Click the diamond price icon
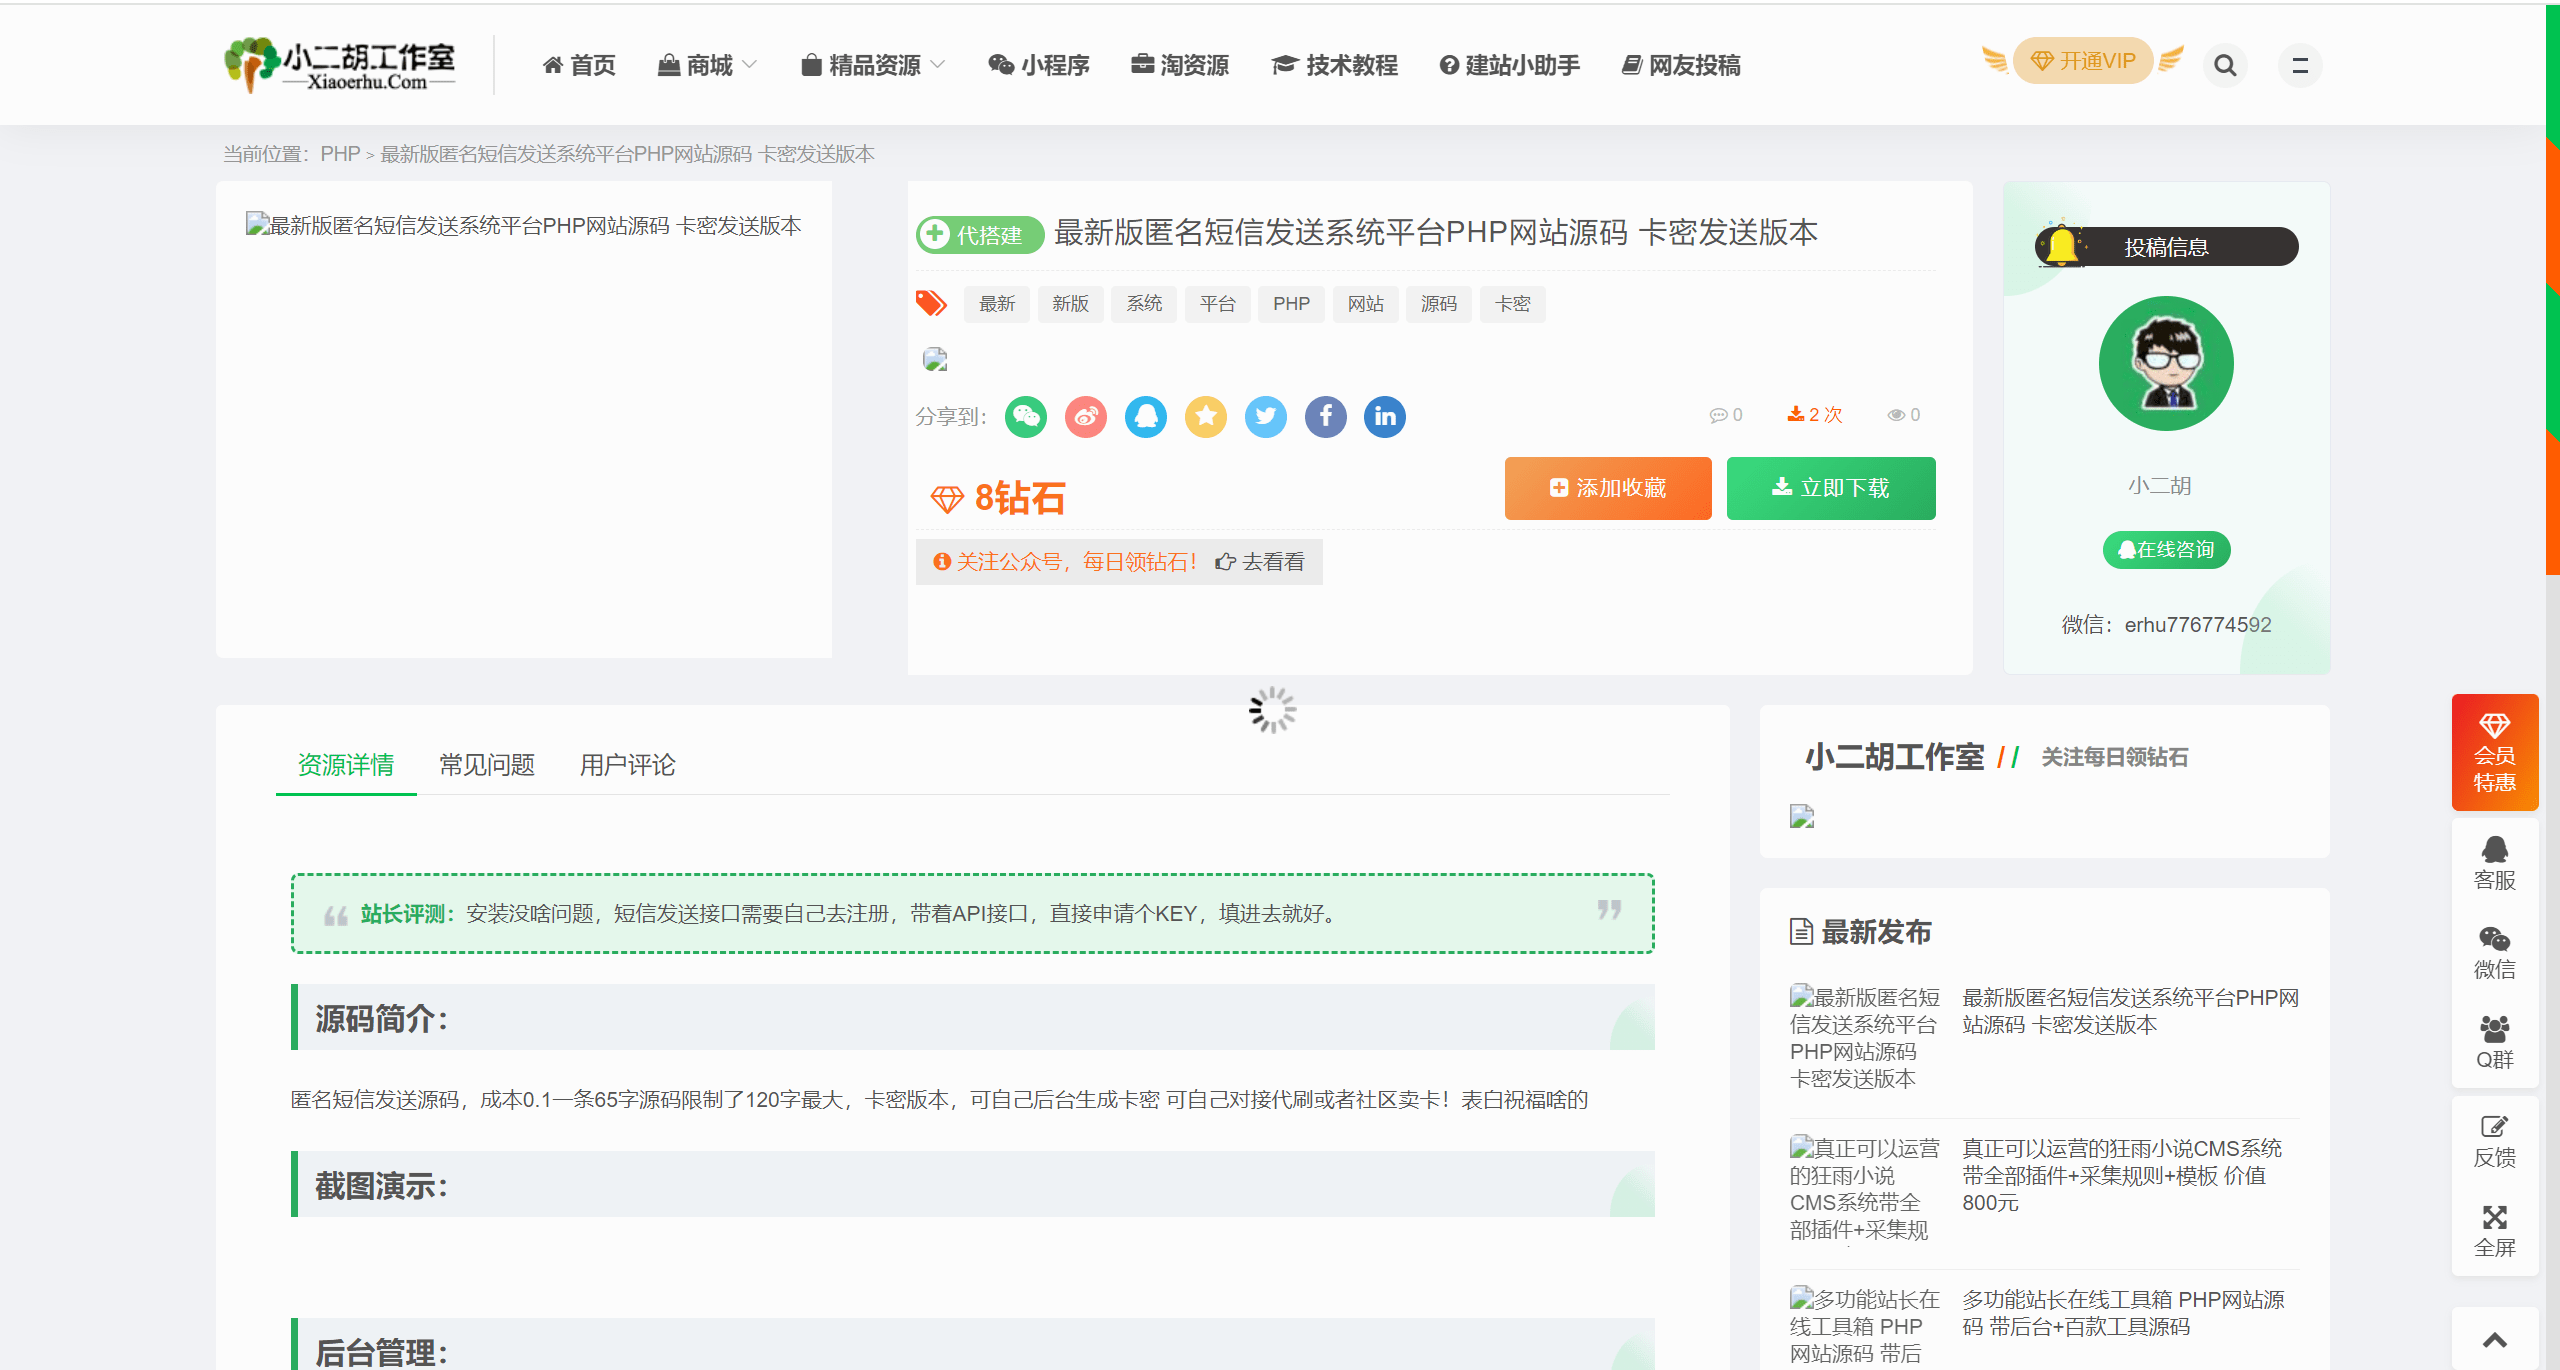This screenshot has height=1370, width=2560. (947, 498)
